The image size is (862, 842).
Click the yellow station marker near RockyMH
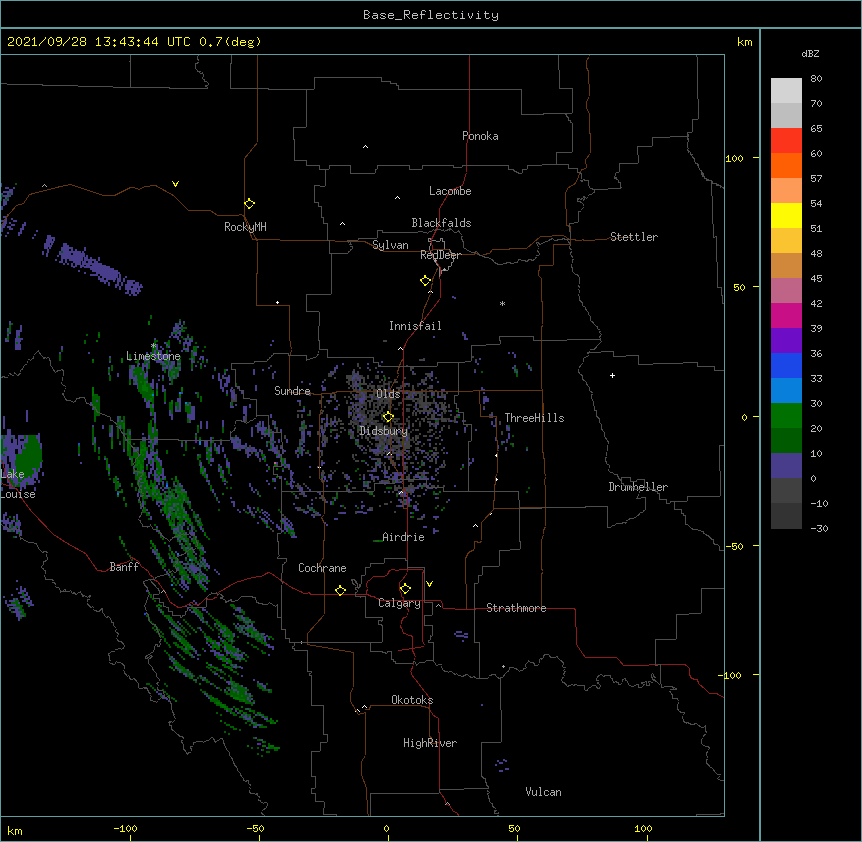click(x=249, y=204)
